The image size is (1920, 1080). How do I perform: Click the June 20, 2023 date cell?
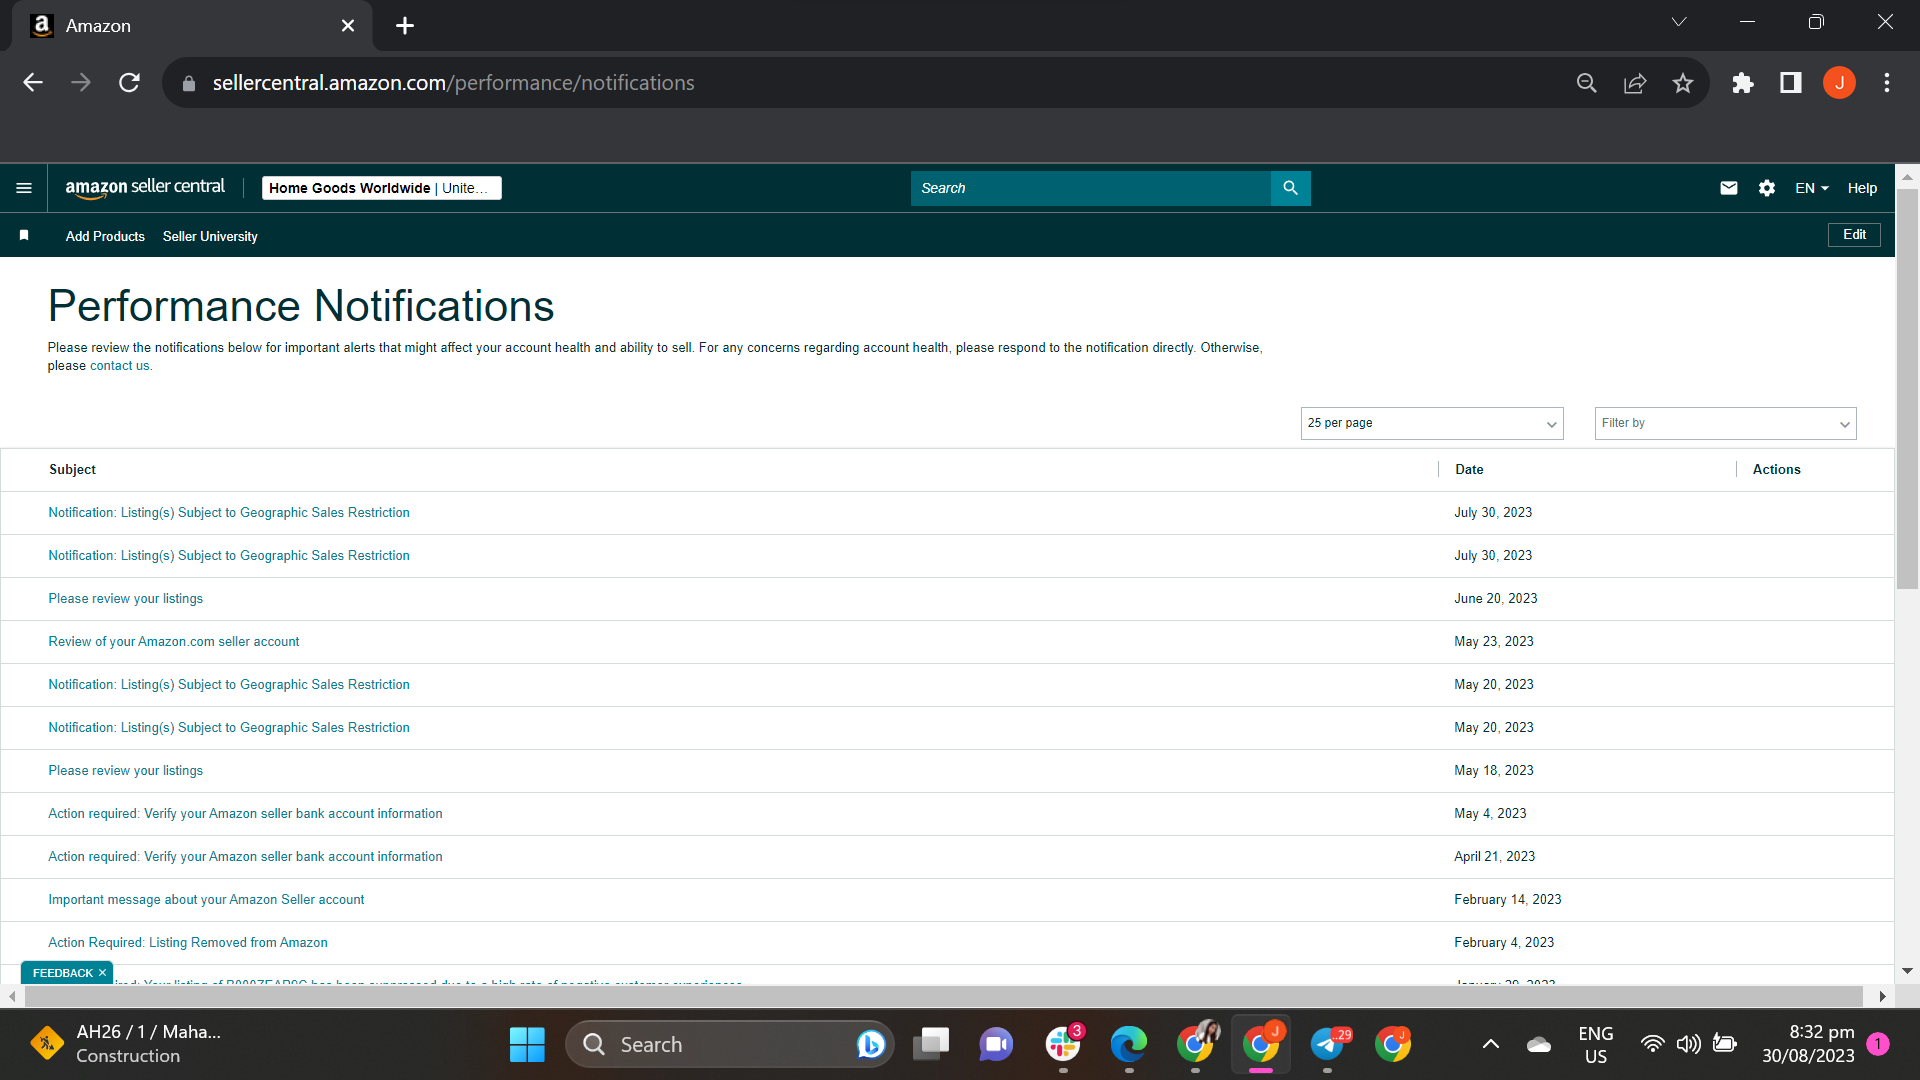(x=1495, y=599)
